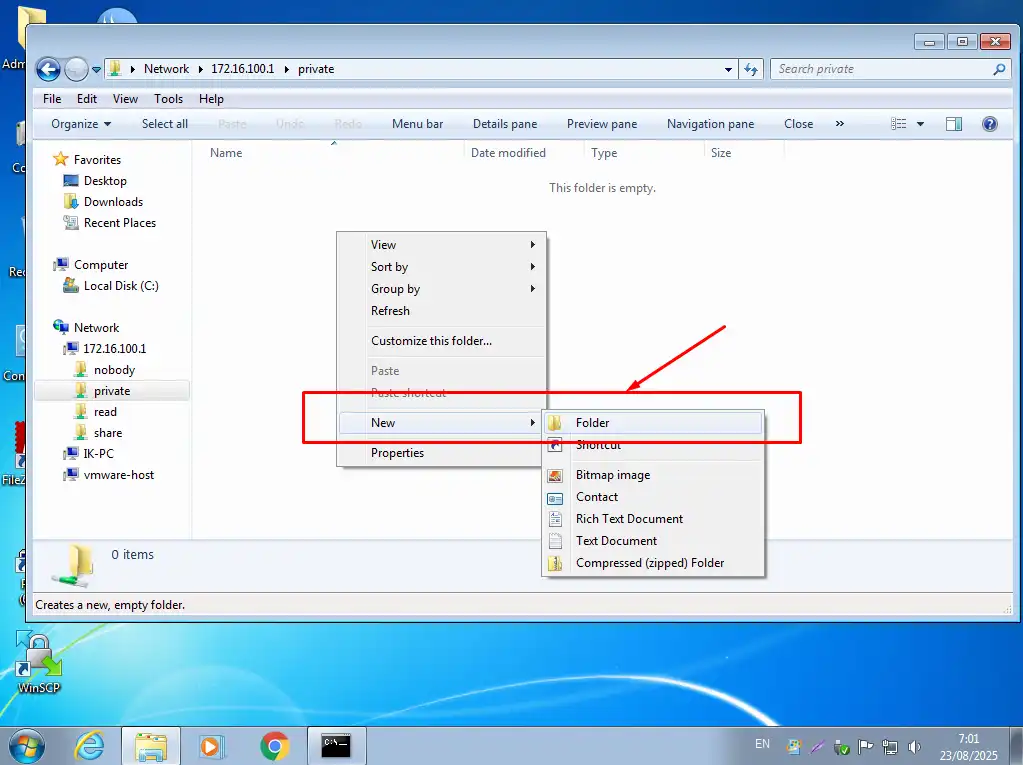Click the Refresh button beside address bar

pyautogui.click(x=752, y=69)
